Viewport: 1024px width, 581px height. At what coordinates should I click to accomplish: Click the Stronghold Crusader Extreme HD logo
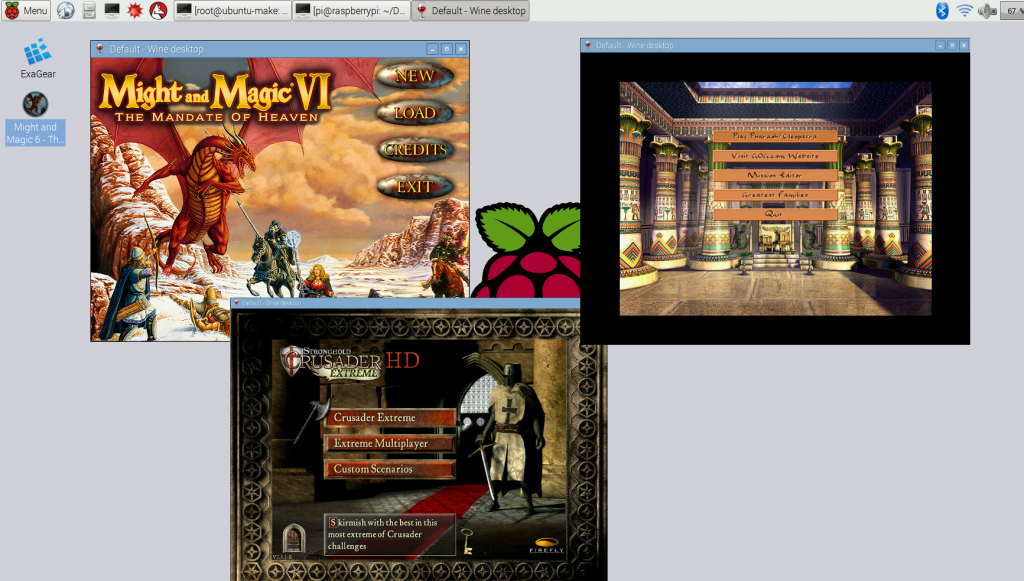(350, 361)
